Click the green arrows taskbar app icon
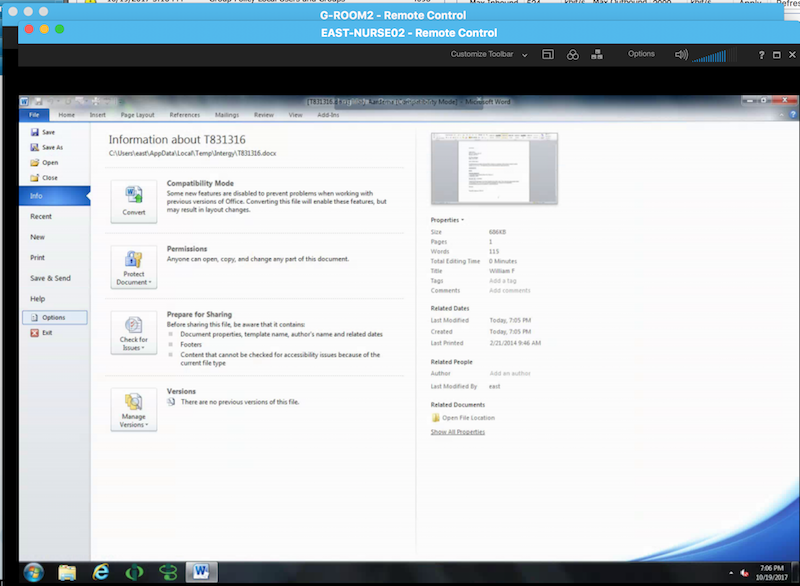 pyautogui.click(x=168, y=573)
